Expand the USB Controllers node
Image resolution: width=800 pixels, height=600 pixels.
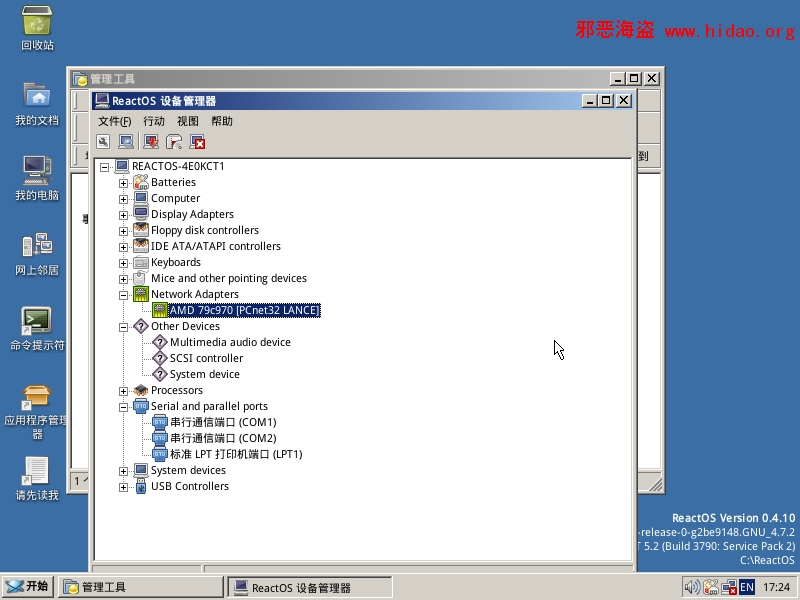click(x=124, y=487)
